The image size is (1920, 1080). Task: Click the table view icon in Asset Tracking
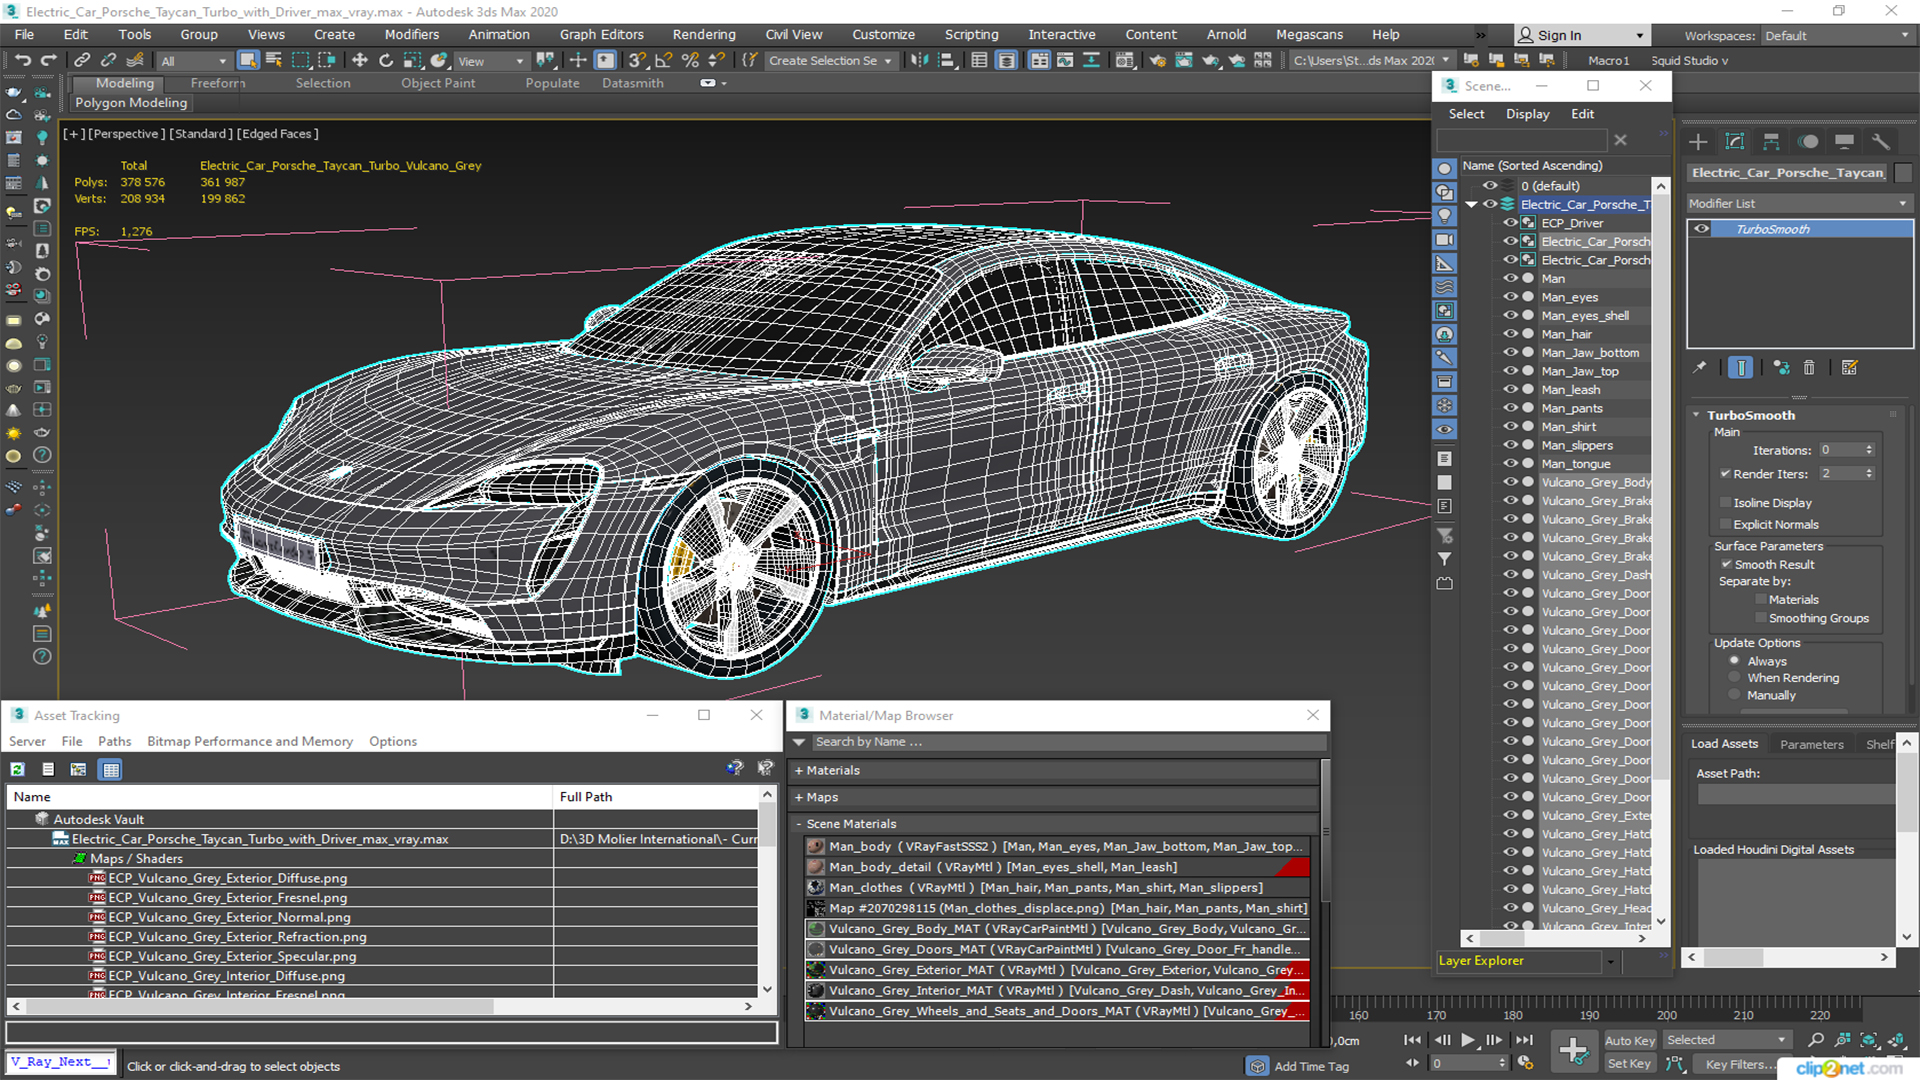[x=111, y=769]
